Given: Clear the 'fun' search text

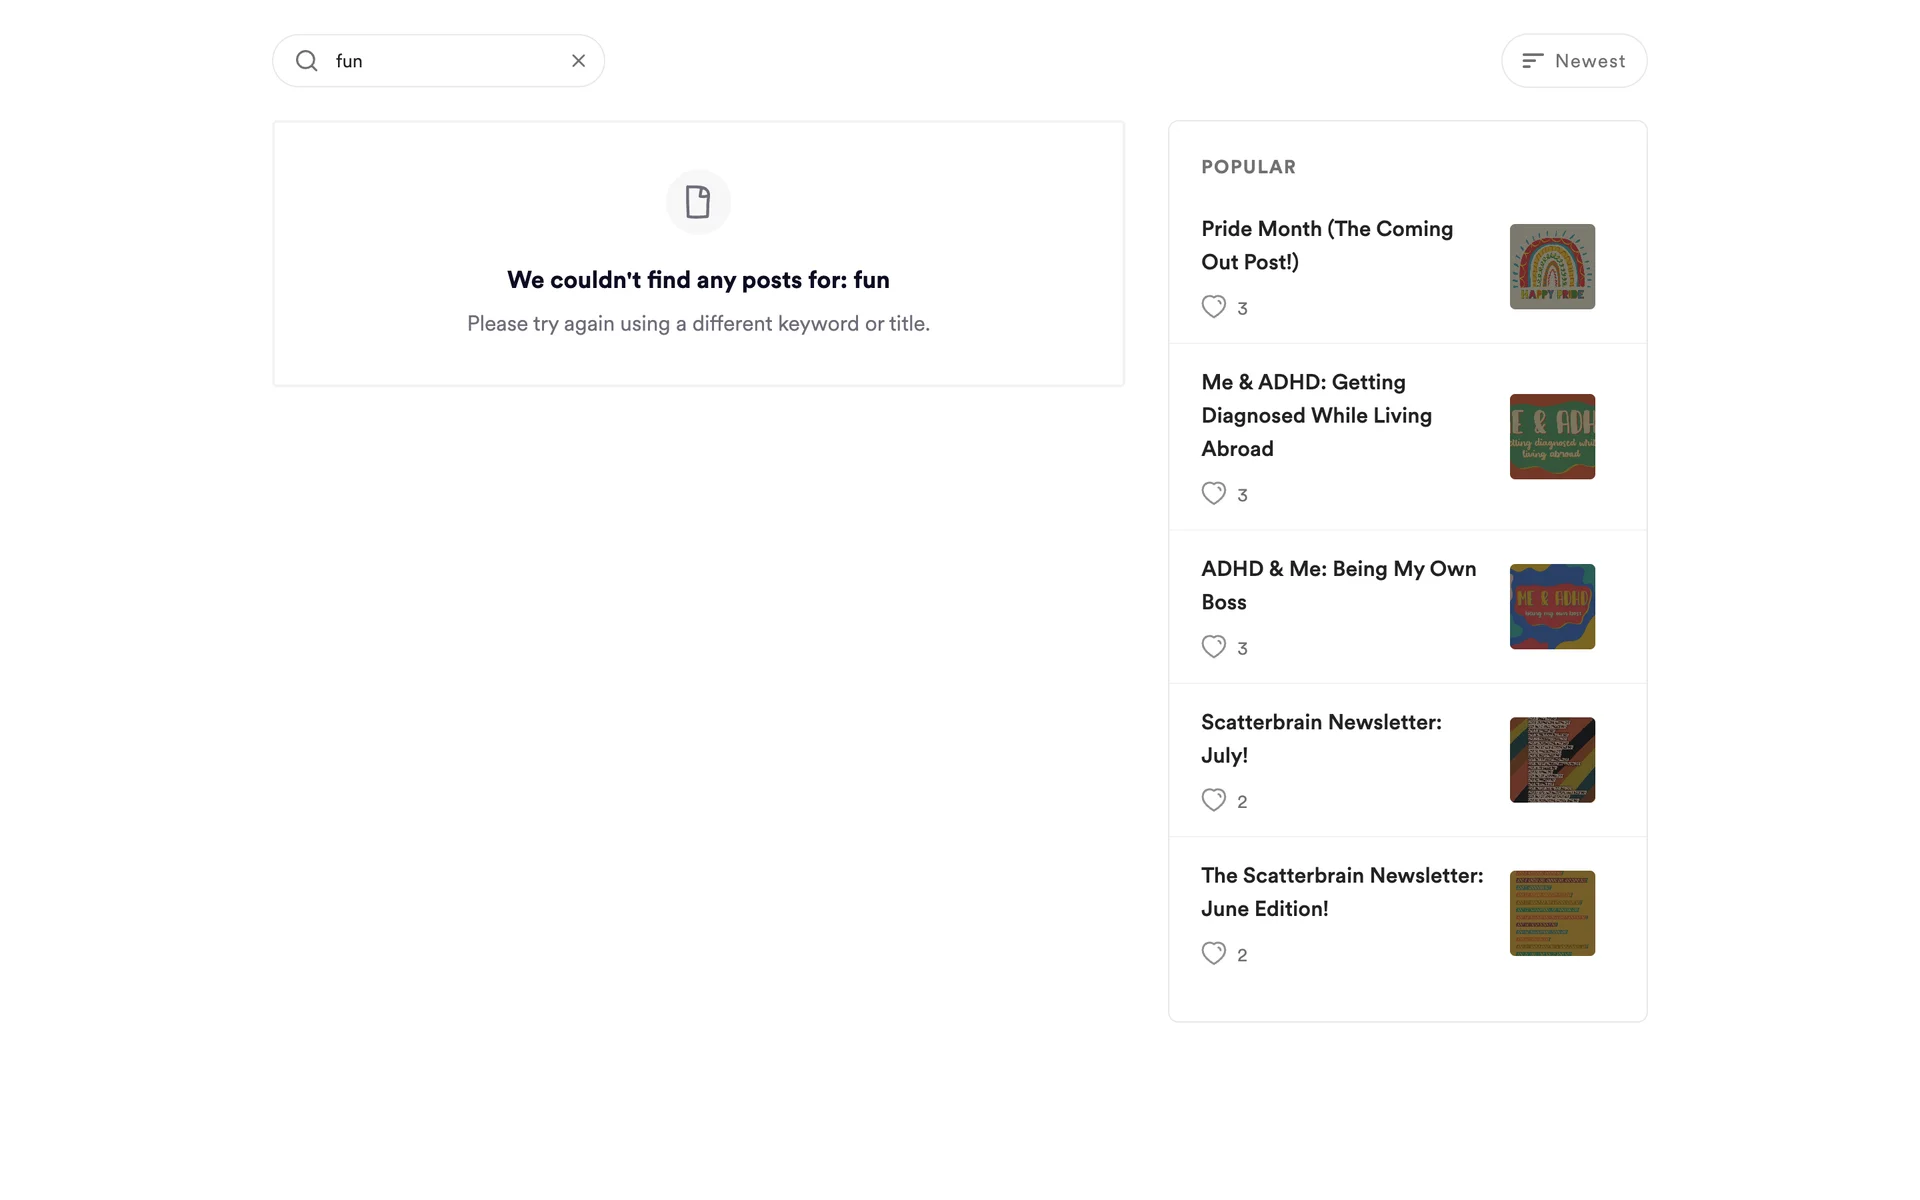Looking at the screenshot, I should tap(578, 61).
